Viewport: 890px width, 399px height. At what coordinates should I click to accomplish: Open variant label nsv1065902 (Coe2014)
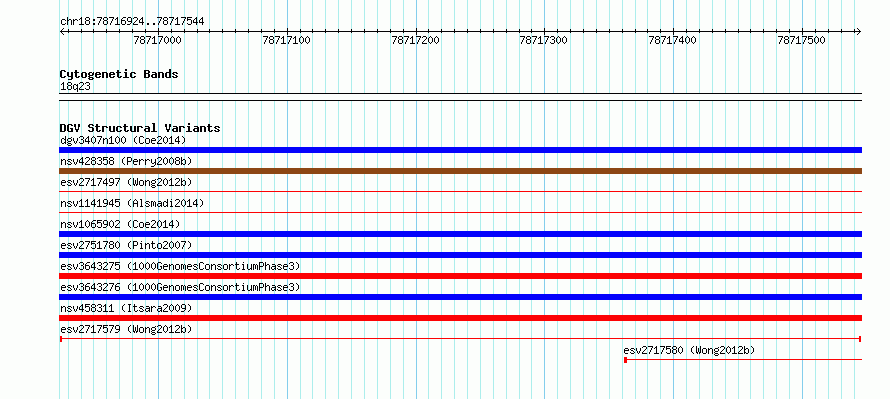(120, 224)
